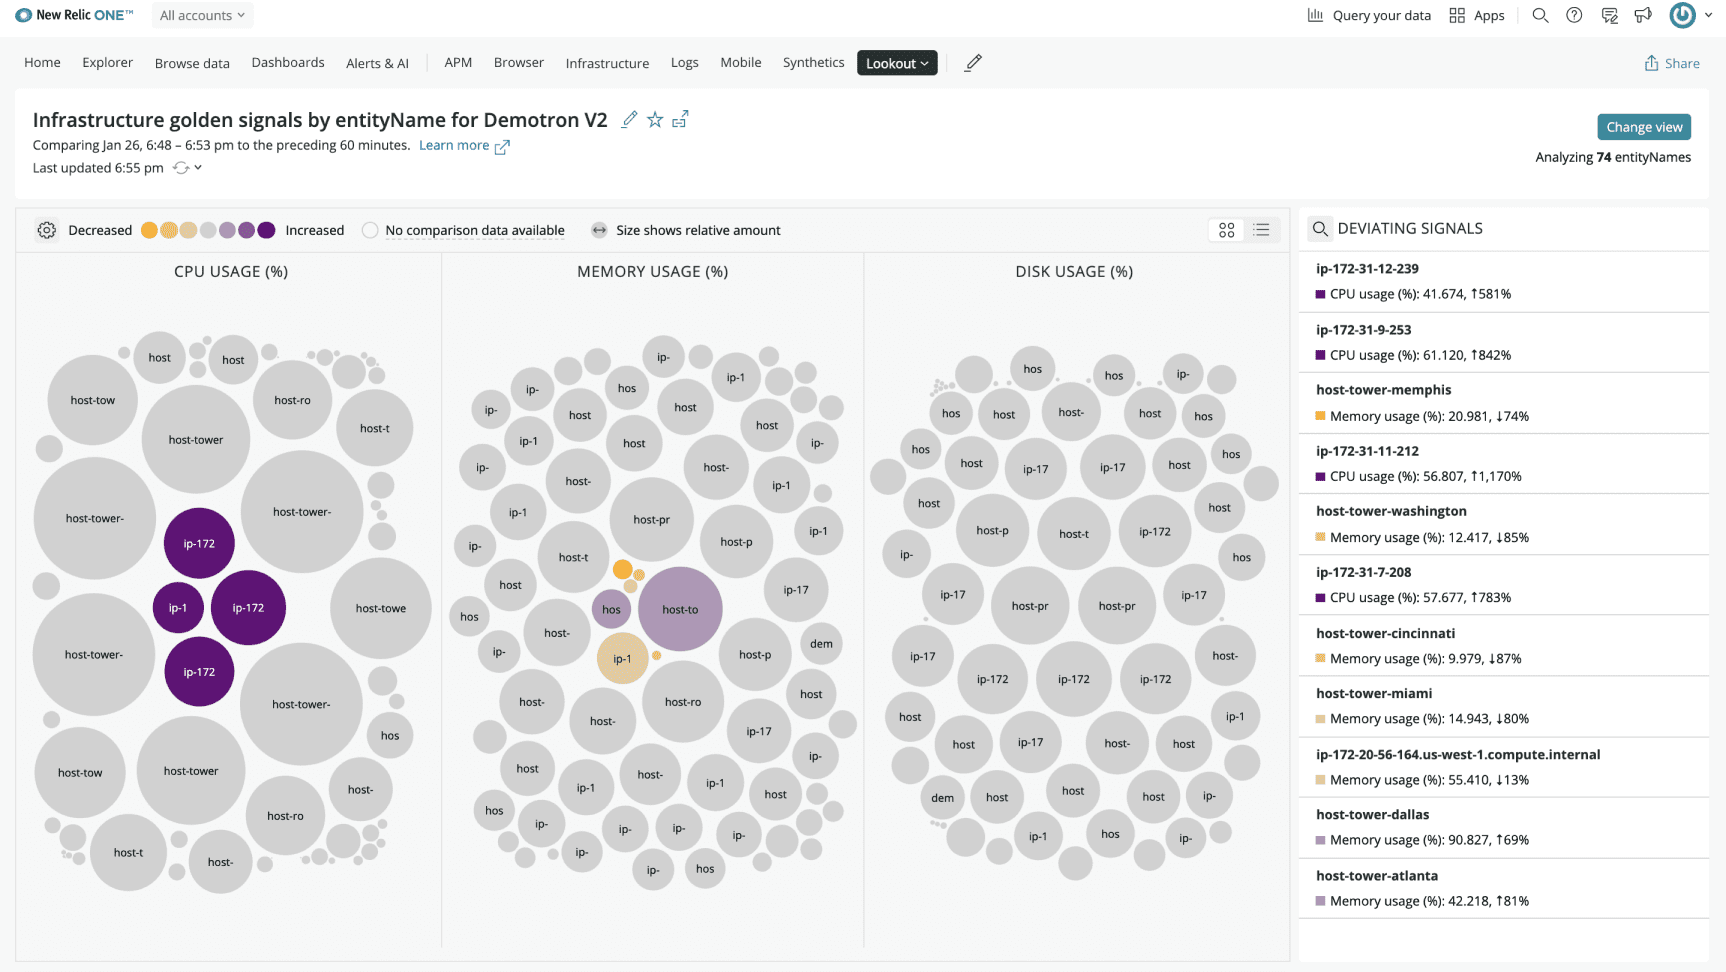This screenshot has height=972, width=1726.
Task: Click the legend settings gear icon
Action: click(x=46, y=229)
